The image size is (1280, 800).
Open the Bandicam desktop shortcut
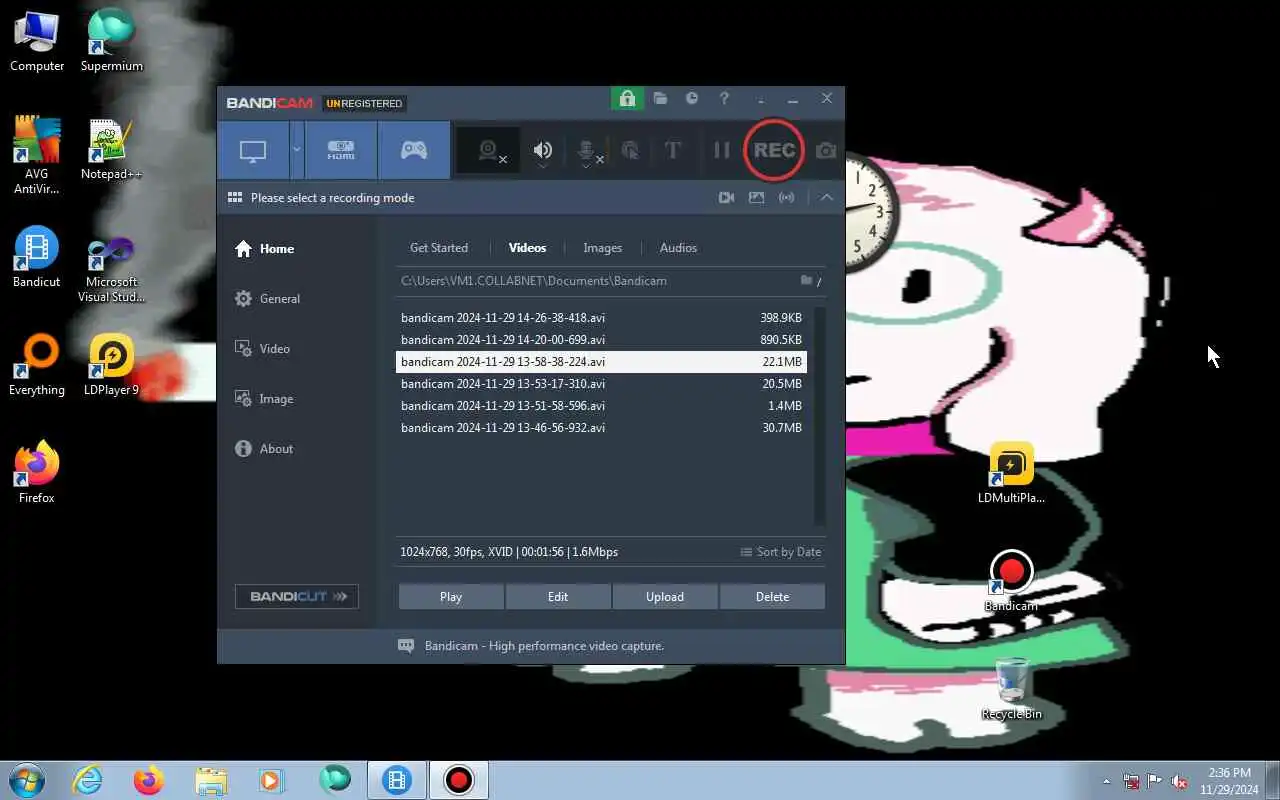tap(1011, 581)
